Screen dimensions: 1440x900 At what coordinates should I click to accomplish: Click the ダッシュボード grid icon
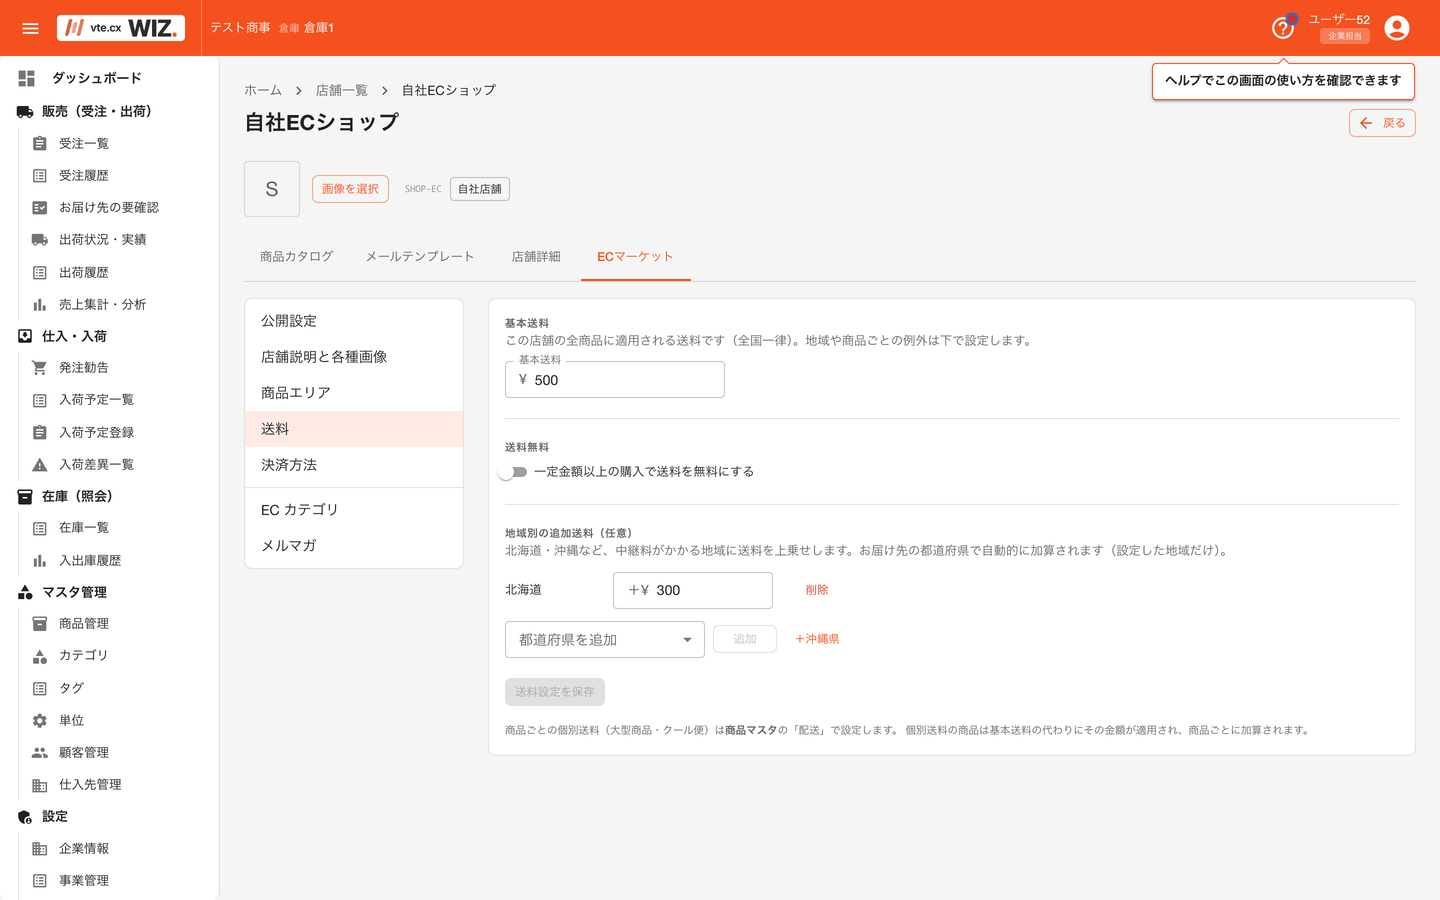(27, 78)
